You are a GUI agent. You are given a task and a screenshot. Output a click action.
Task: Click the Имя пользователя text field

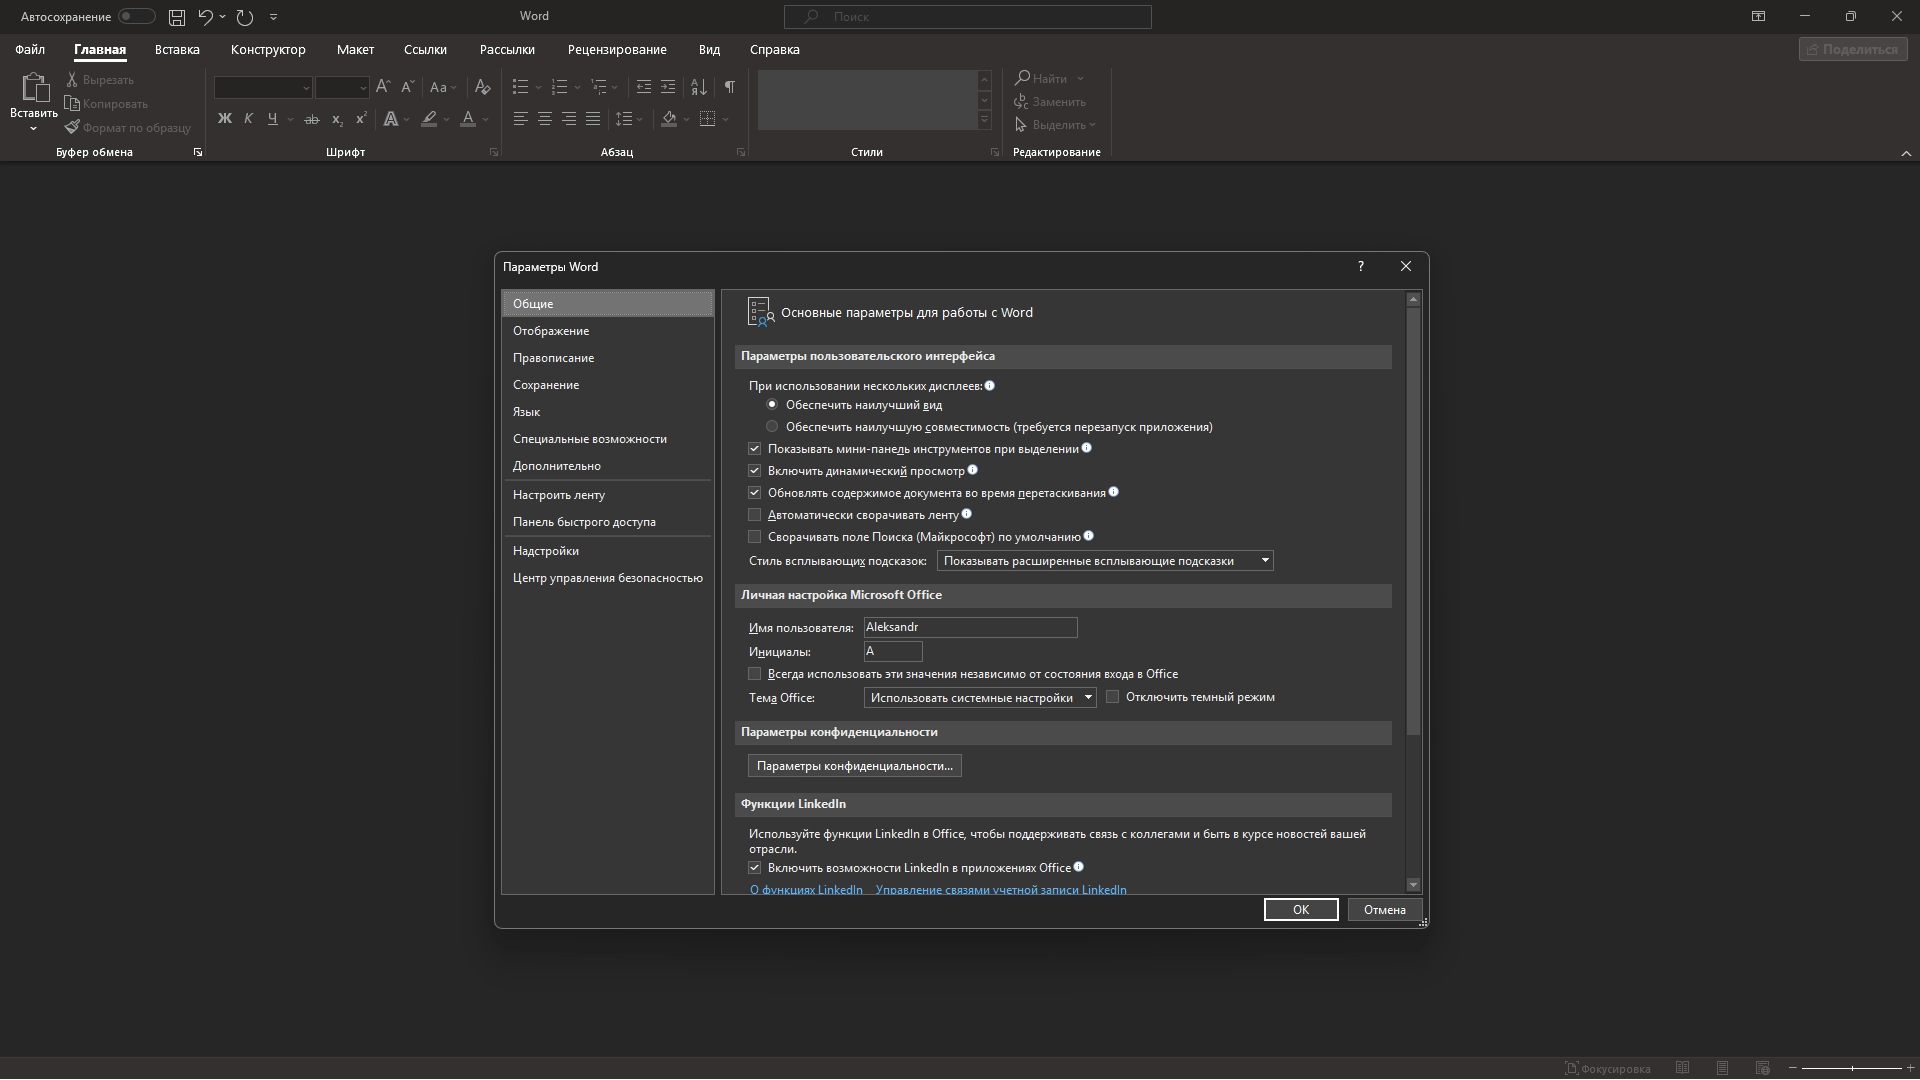pos(969,627)
